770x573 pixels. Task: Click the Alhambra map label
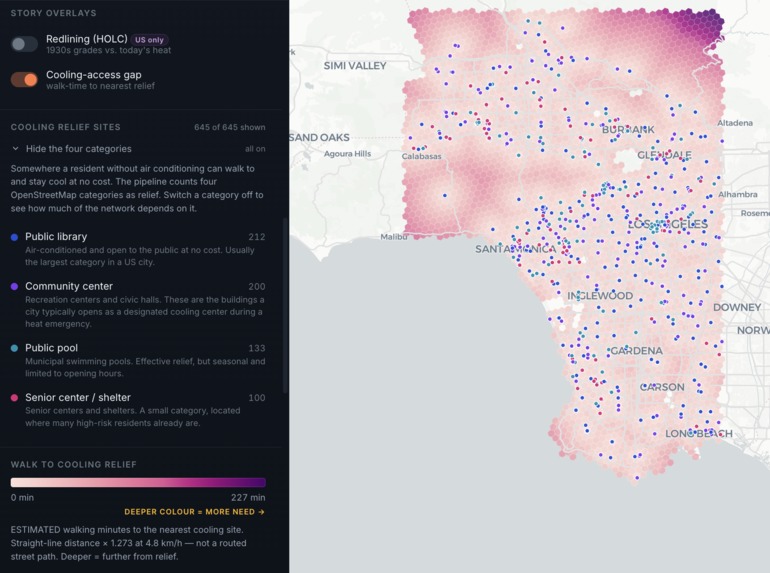coord(738,194)
